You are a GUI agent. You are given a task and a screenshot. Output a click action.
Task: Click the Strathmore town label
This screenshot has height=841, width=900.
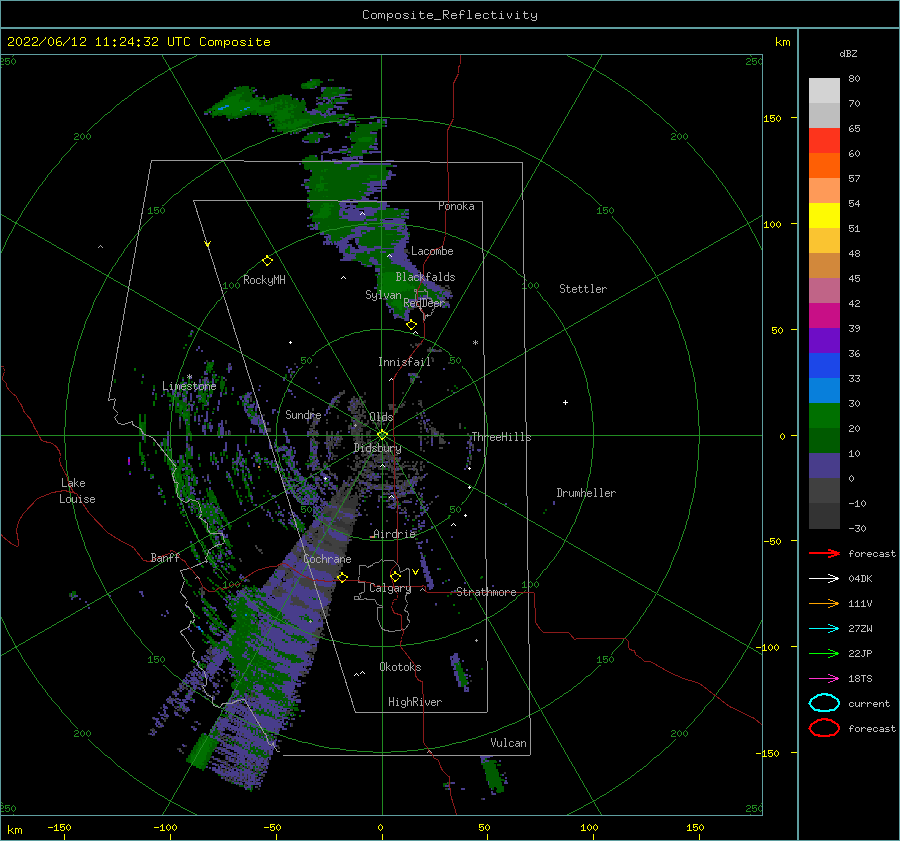tap(486, 592)
